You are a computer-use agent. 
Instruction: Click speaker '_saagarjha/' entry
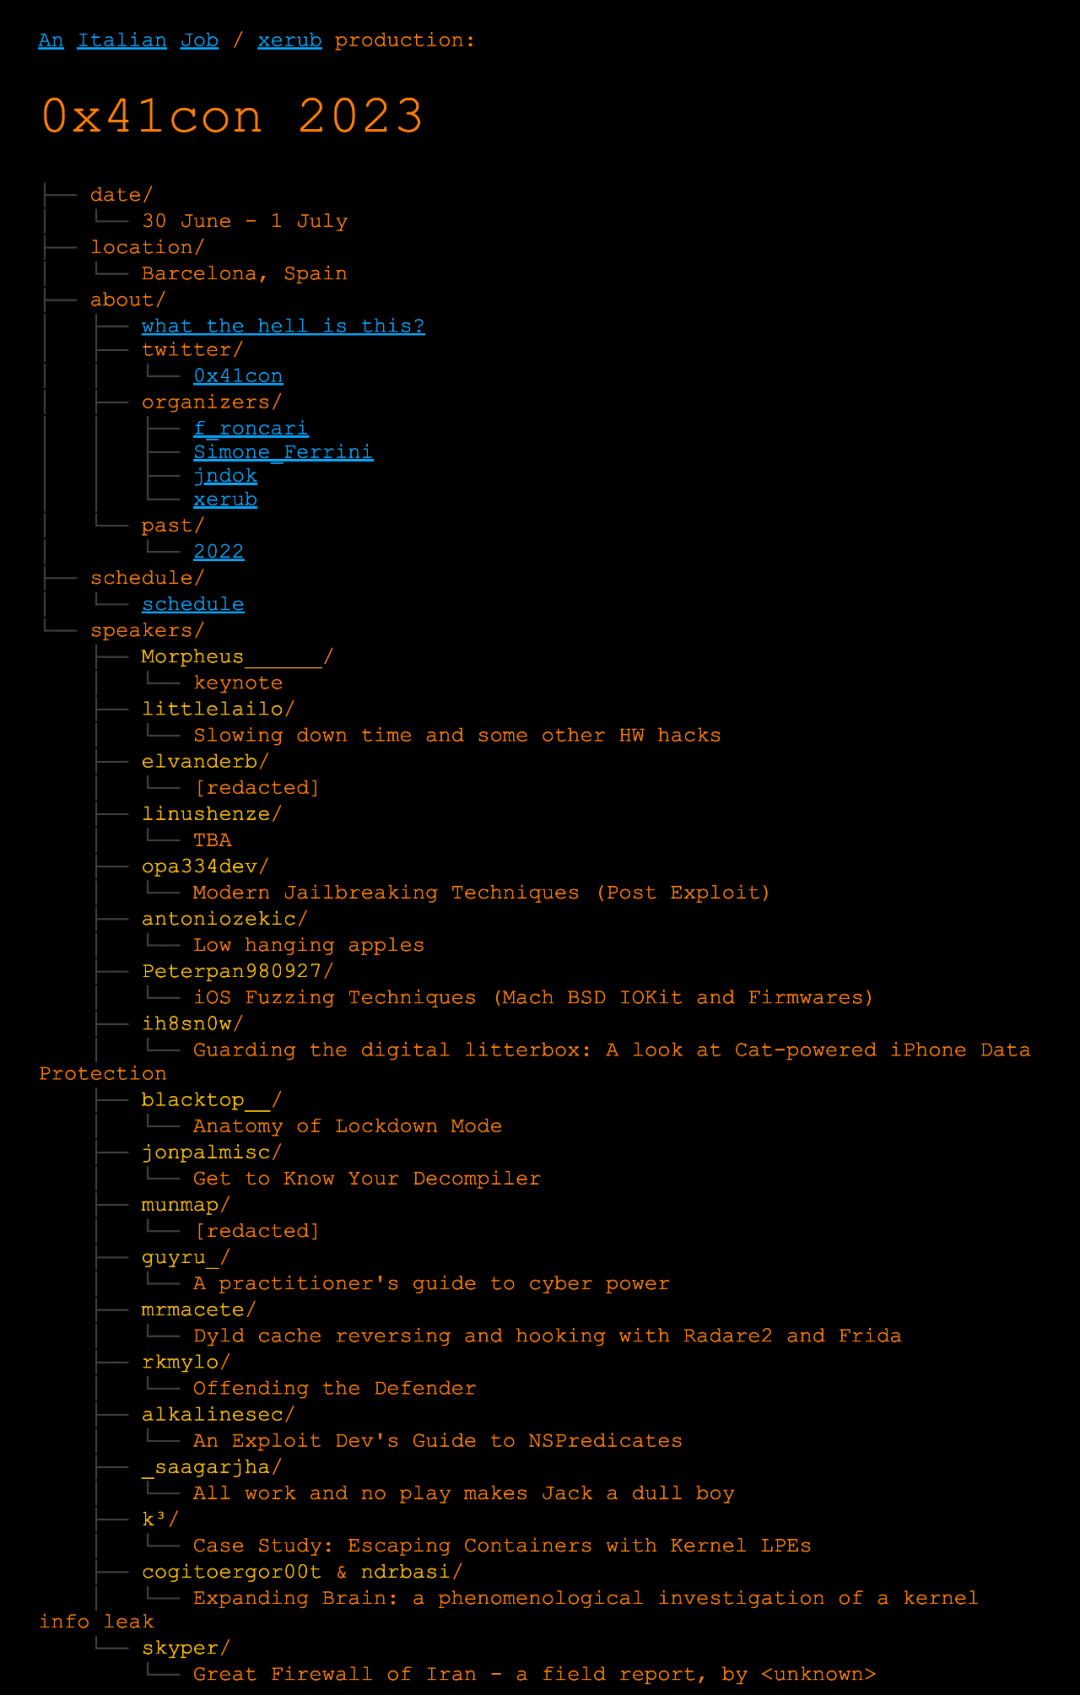pos(212,1467)
